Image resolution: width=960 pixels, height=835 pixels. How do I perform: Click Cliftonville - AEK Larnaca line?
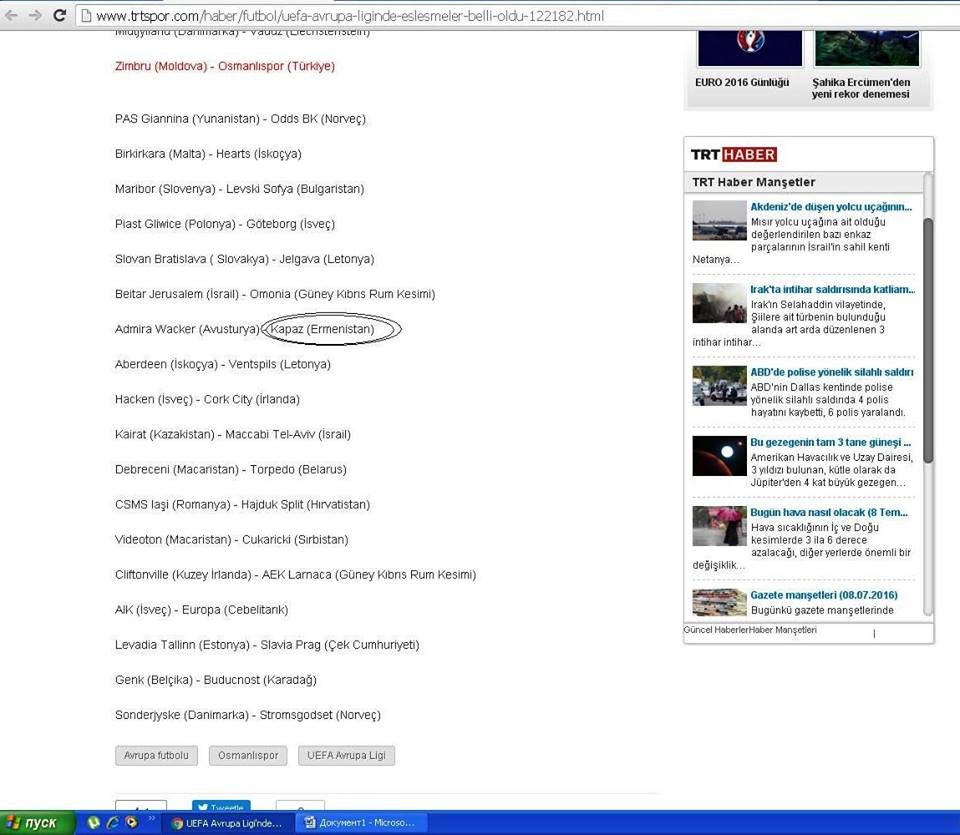295,575
